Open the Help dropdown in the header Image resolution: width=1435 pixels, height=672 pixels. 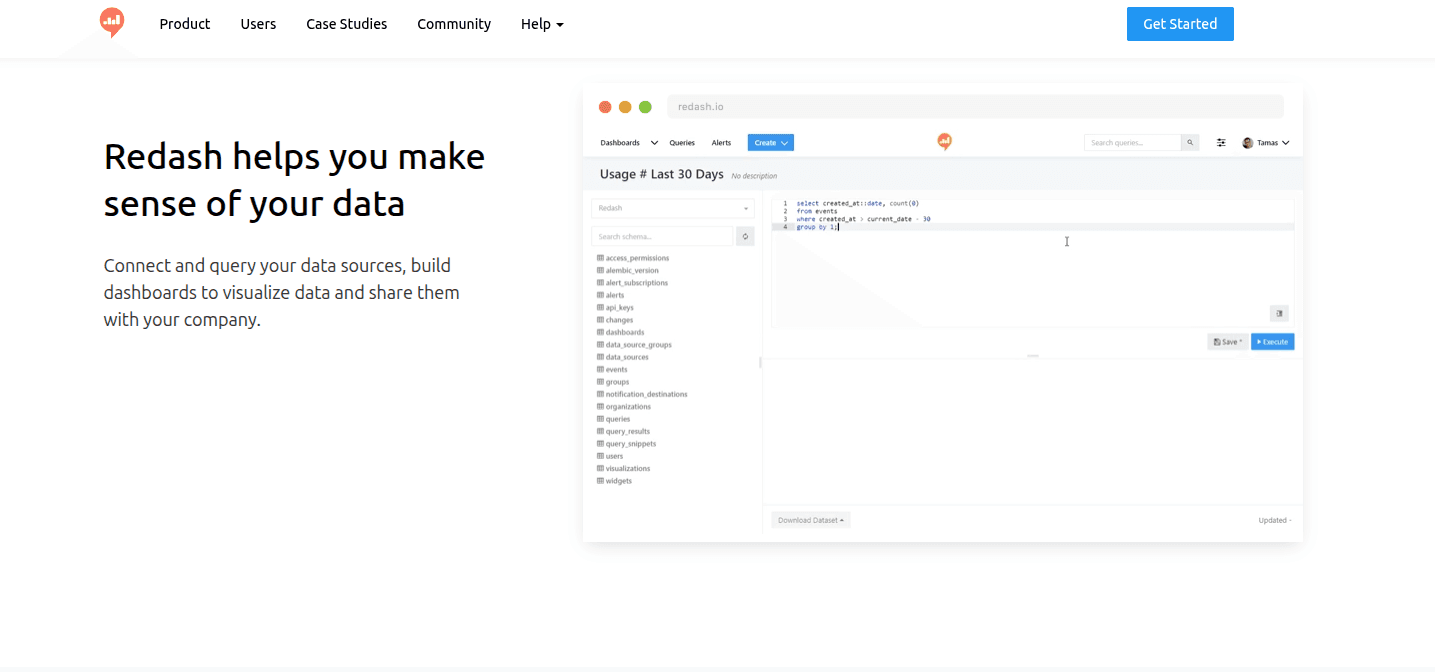(542, 24)
